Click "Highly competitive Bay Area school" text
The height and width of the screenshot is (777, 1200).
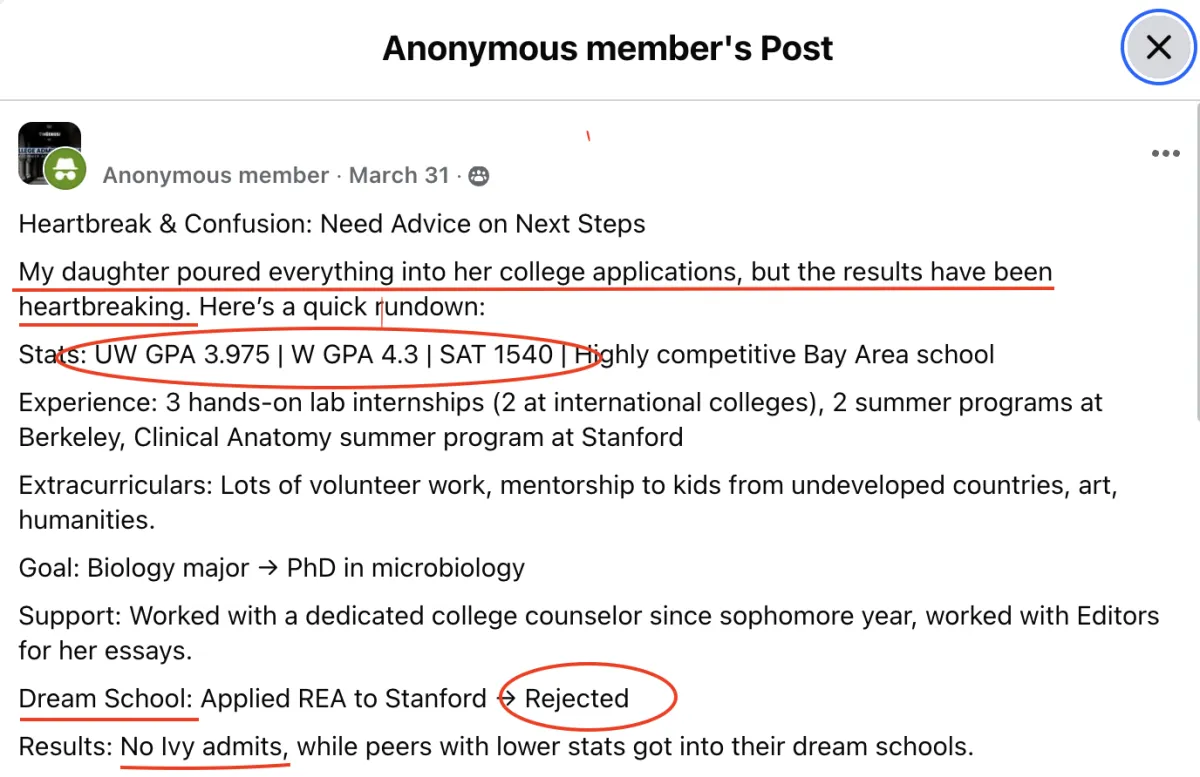pyautogui.click(x=785, y=355)
